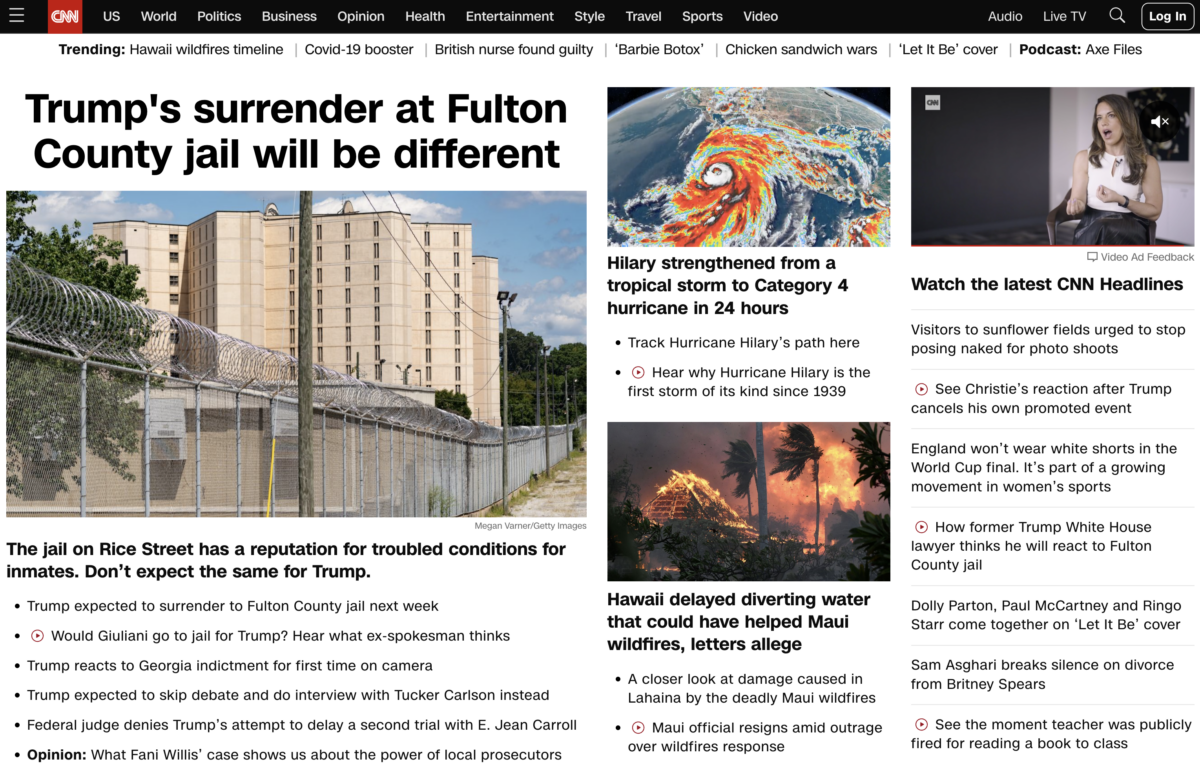Image resolution: width=1200 pixels, height=767 pixels.
Task: Open England white shorts World Cup story
Action: coord(1044,467)
